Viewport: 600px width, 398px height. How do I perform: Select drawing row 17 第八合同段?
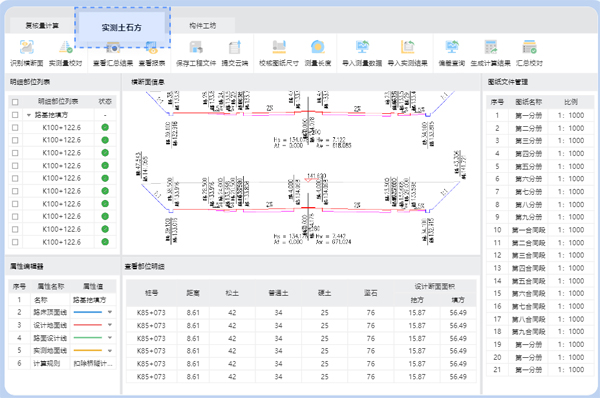(x=540, y=319)
